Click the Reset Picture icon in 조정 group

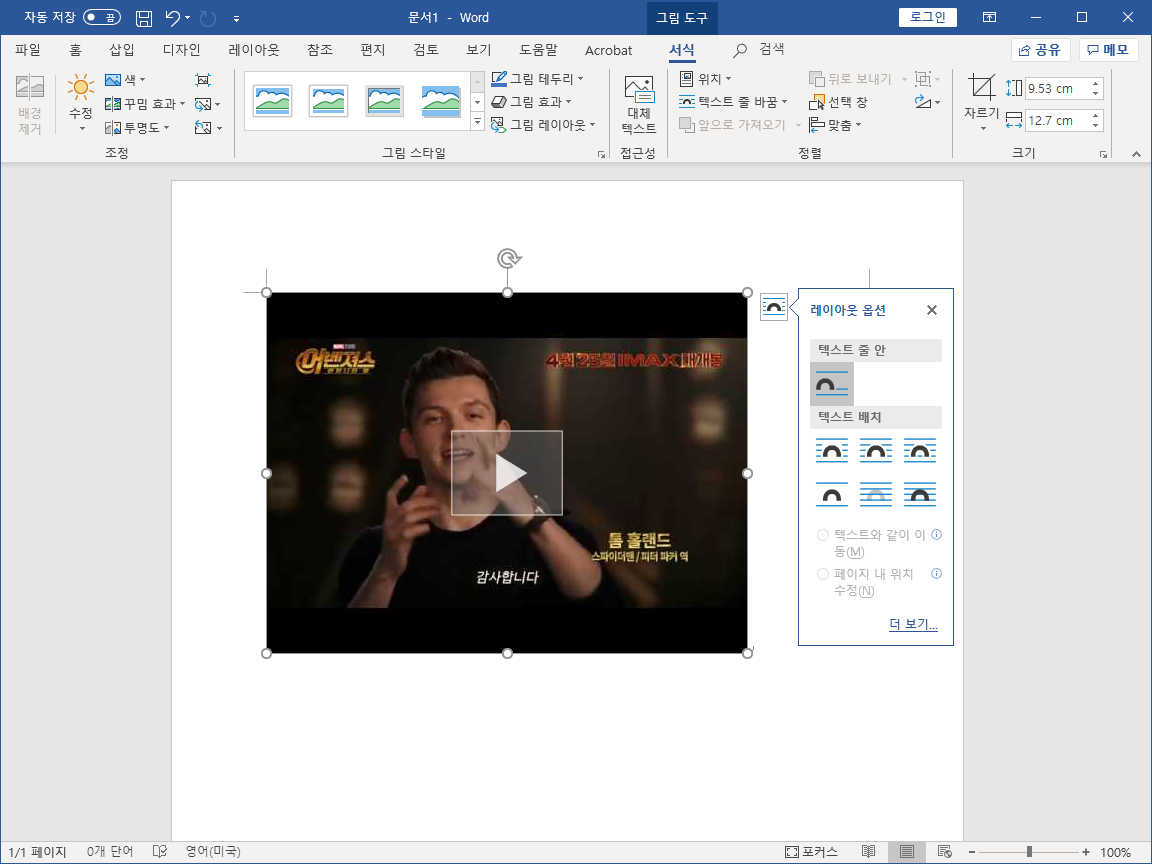(204, 128)
